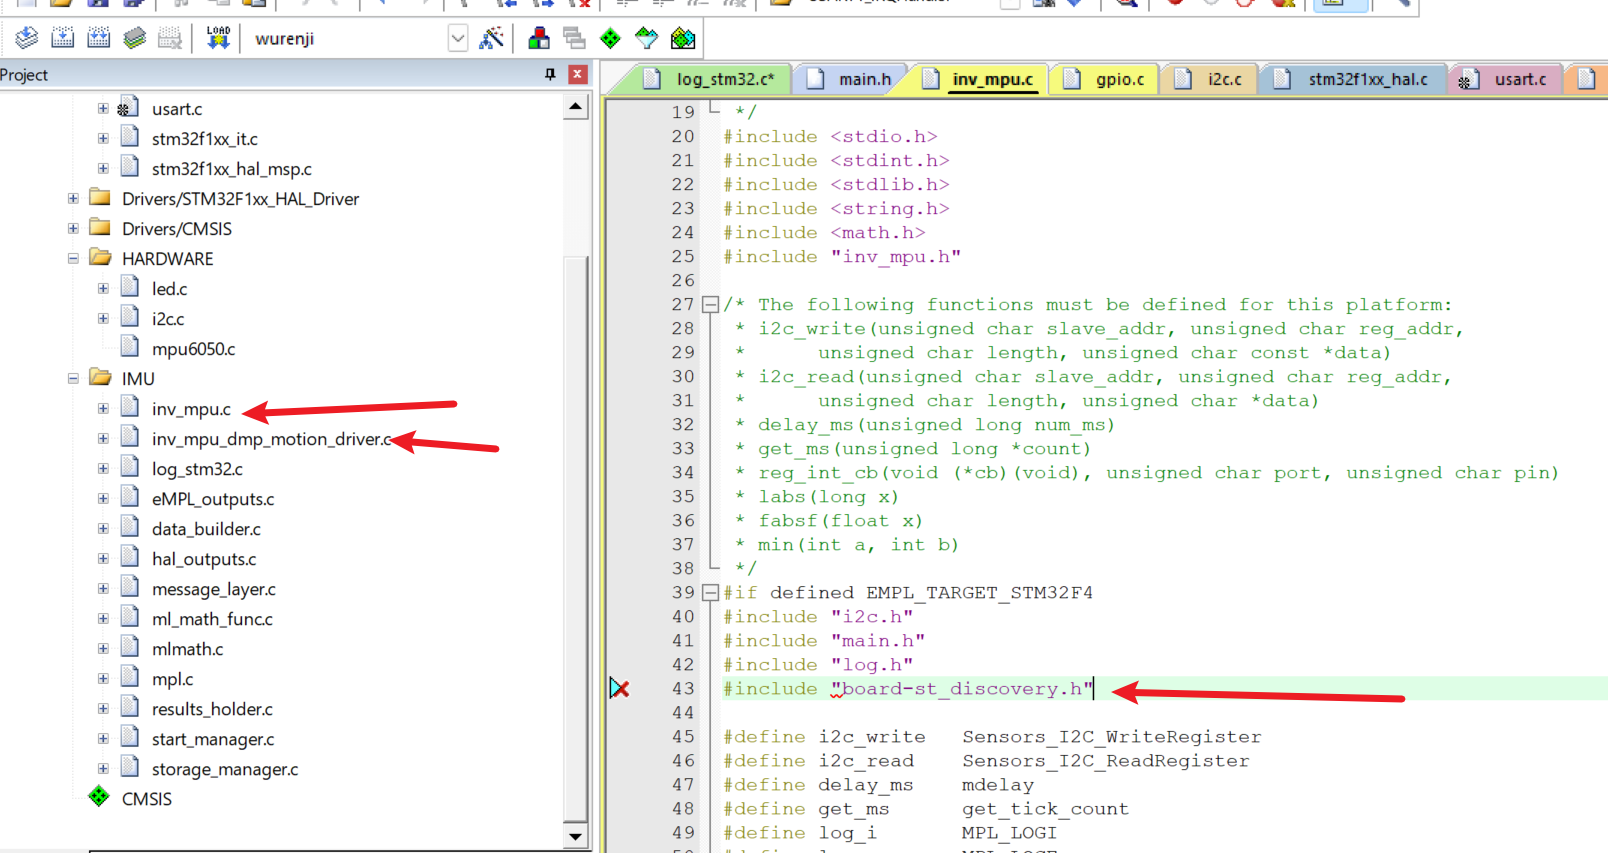Open Manage Project Items colored blocks icon

538,38
